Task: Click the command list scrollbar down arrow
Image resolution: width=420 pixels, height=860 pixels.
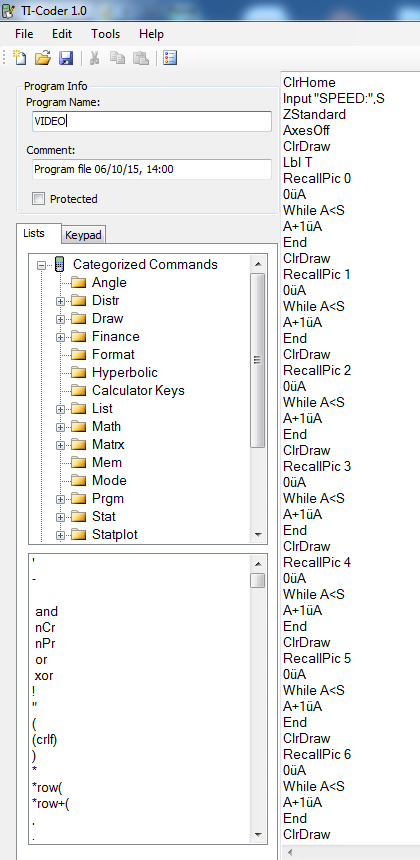Action: [258, 834]
